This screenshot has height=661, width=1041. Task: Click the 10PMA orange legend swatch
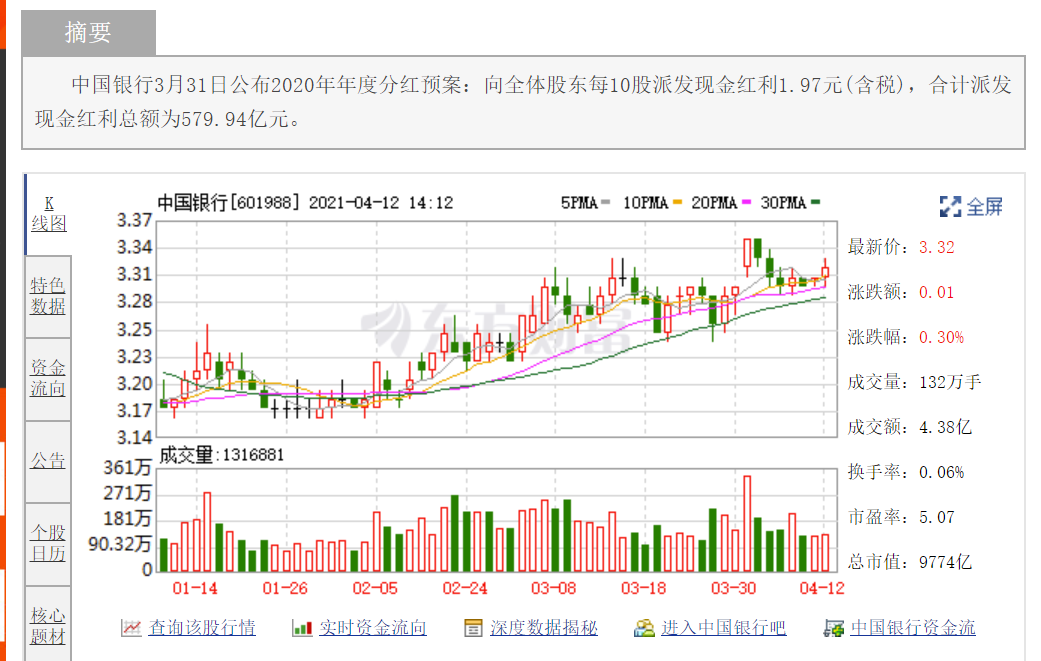pyautogui.click(x=677, y=202)
